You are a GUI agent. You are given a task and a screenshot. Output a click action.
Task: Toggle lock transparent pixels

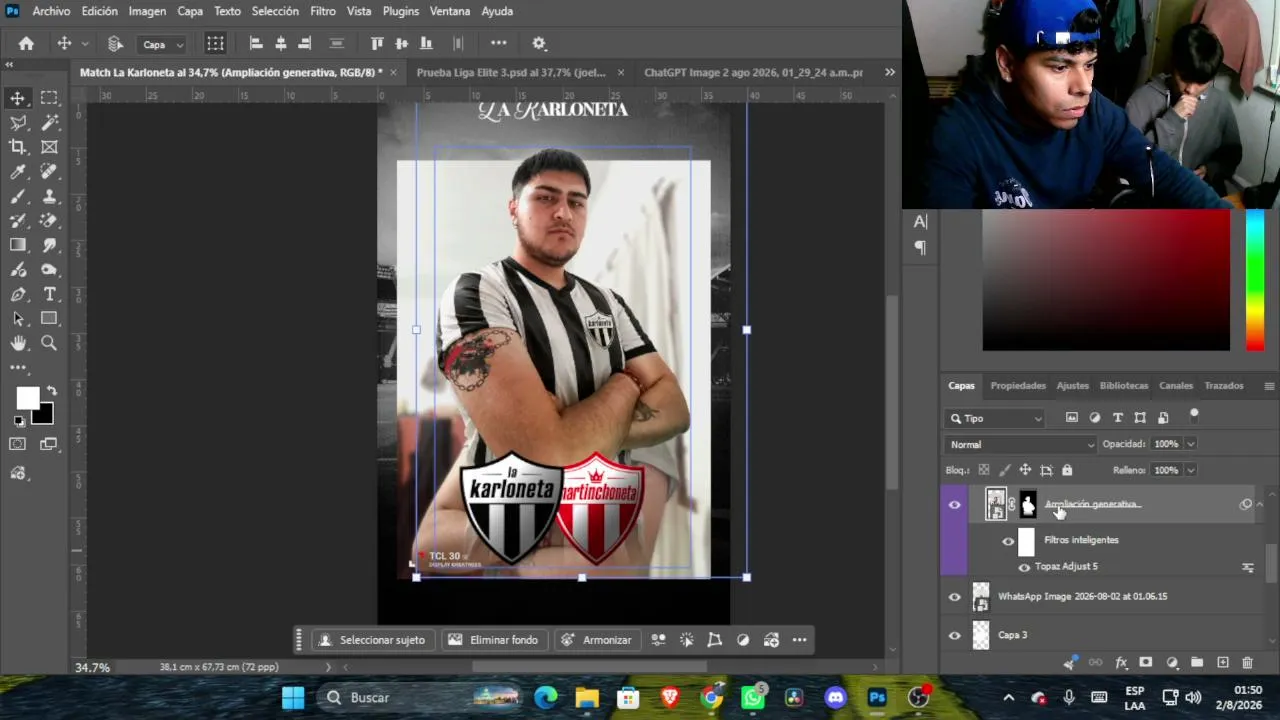point(984,470)
